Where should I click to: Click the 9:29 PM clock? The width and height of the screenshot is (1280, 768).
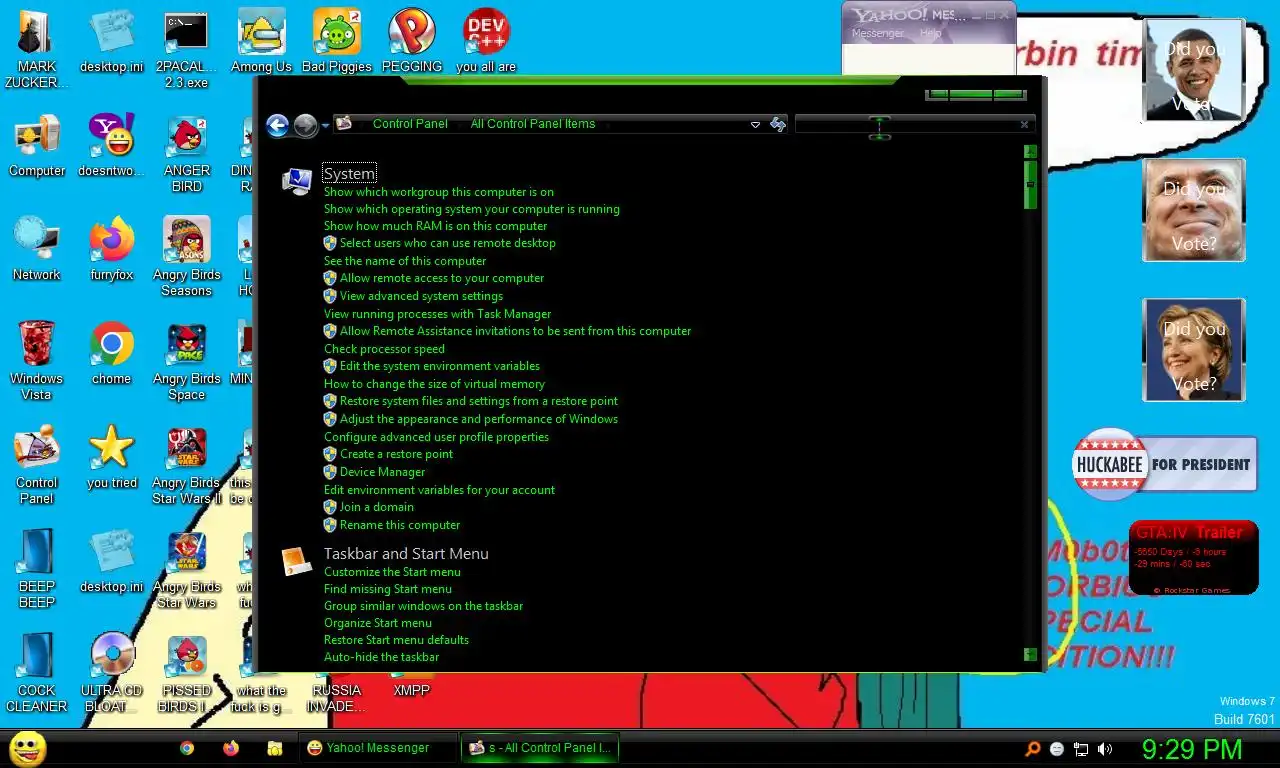pos(1192,749)
